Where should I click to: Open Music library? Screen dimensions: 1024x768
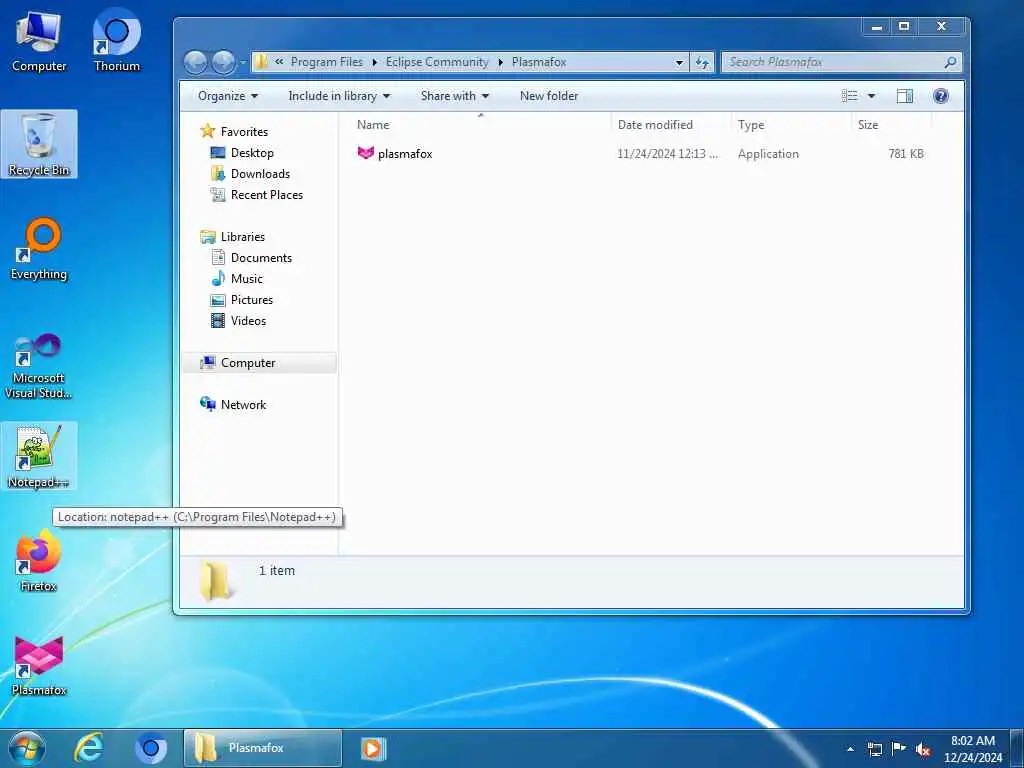(246, 278)
